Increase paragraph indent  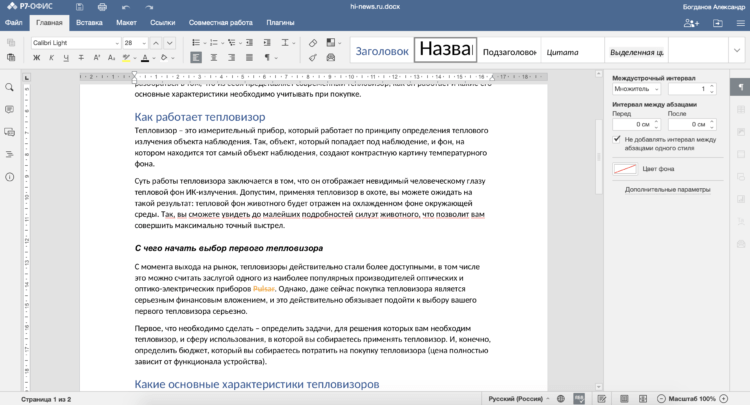267,43
